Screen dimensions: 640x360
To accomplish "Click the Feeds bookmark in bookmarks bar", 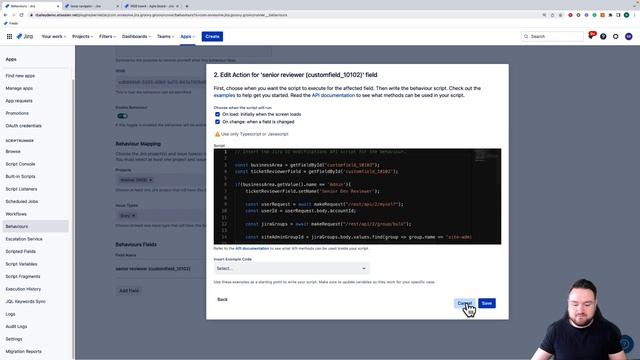I will point(11,23).
